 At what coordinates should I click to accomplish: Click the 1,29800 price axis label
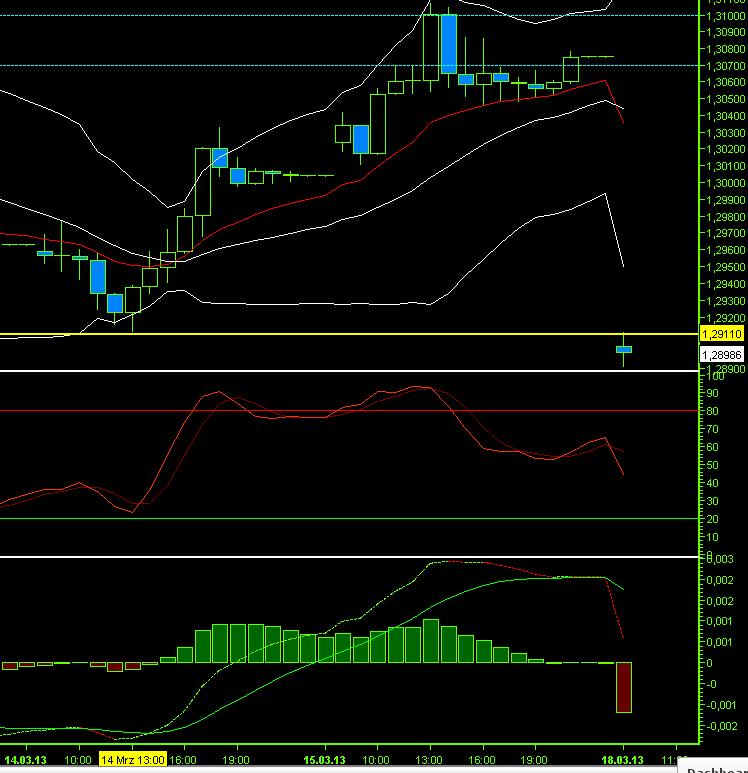[726, 217]
